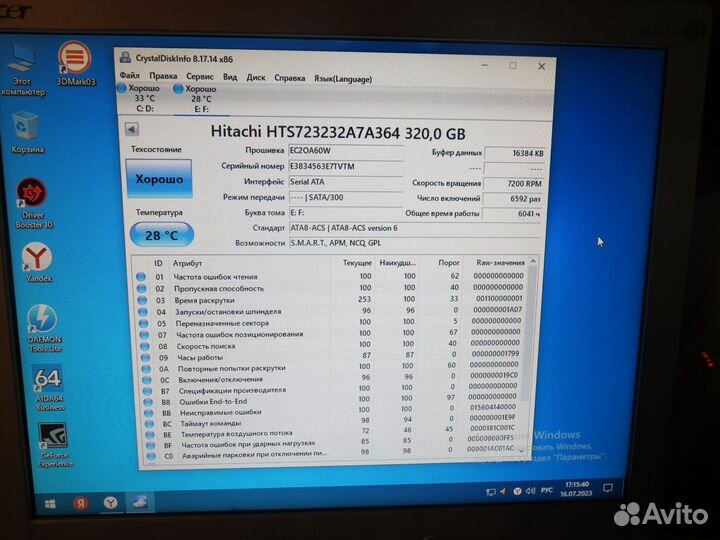This screenshot has height=540, width=720.
Task: Select the Частота ошибок позиционирования row
Action: click(x=333, y=334)
